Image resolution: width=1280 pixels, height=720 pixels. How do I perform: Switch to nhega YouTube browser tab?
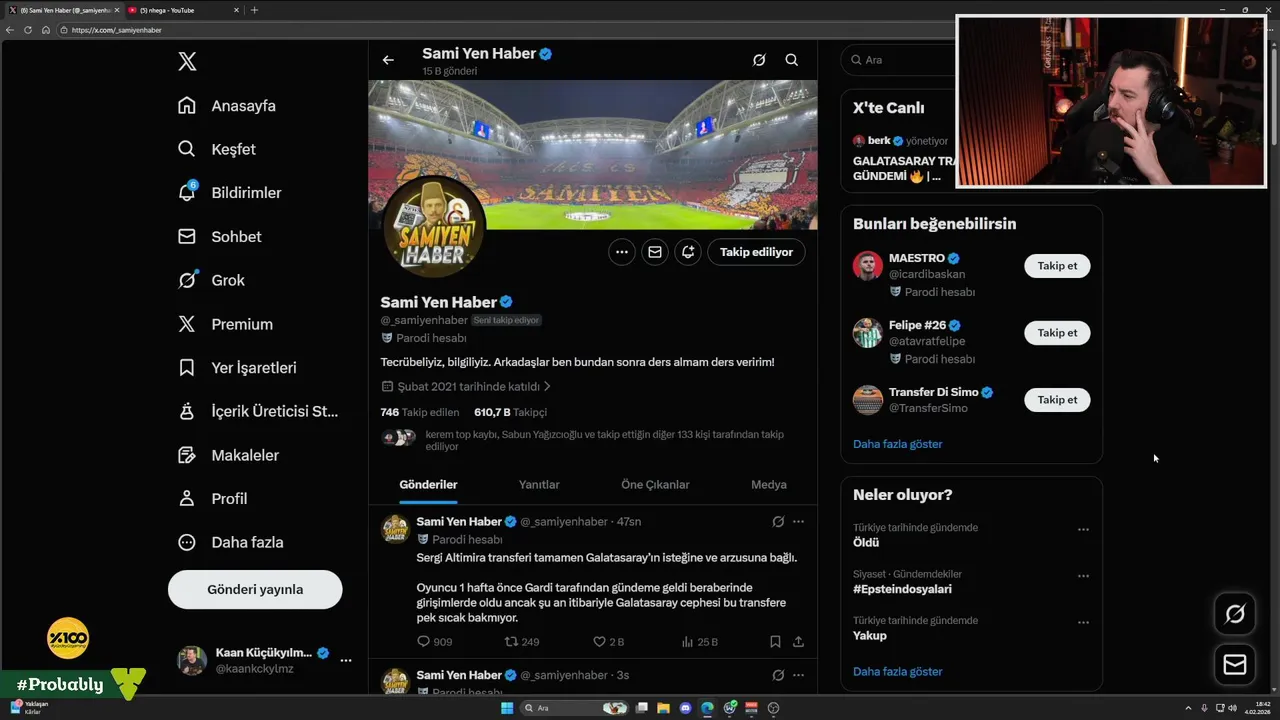pos(181,10)
